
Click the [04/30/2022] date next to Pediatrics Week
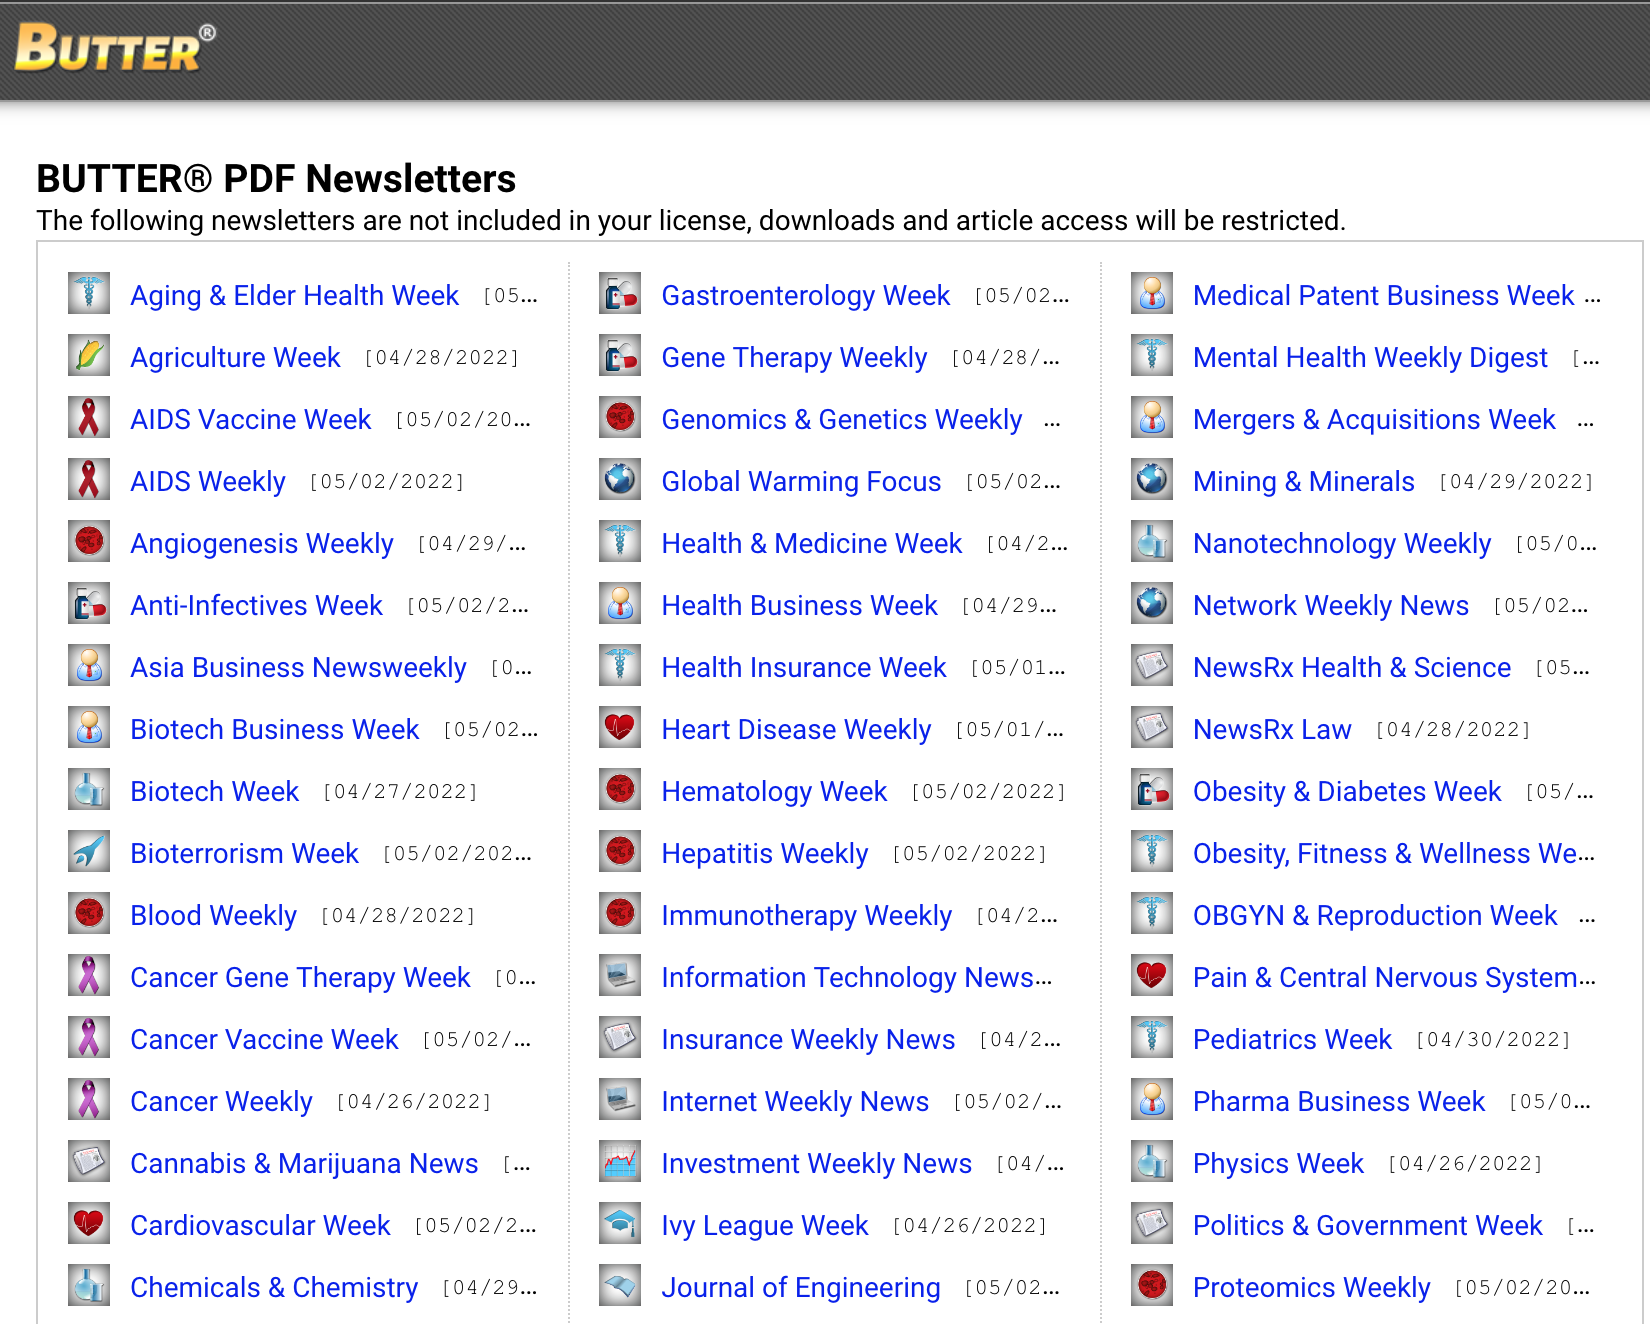(1493, 1040)
